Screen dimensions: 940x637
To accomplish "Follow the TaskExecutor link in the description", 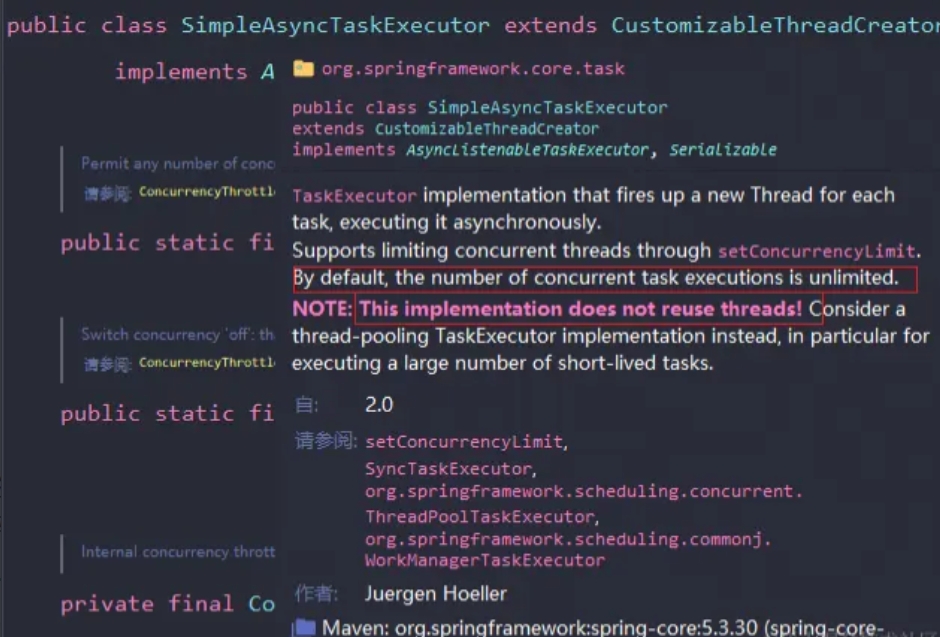I will 354,196.
